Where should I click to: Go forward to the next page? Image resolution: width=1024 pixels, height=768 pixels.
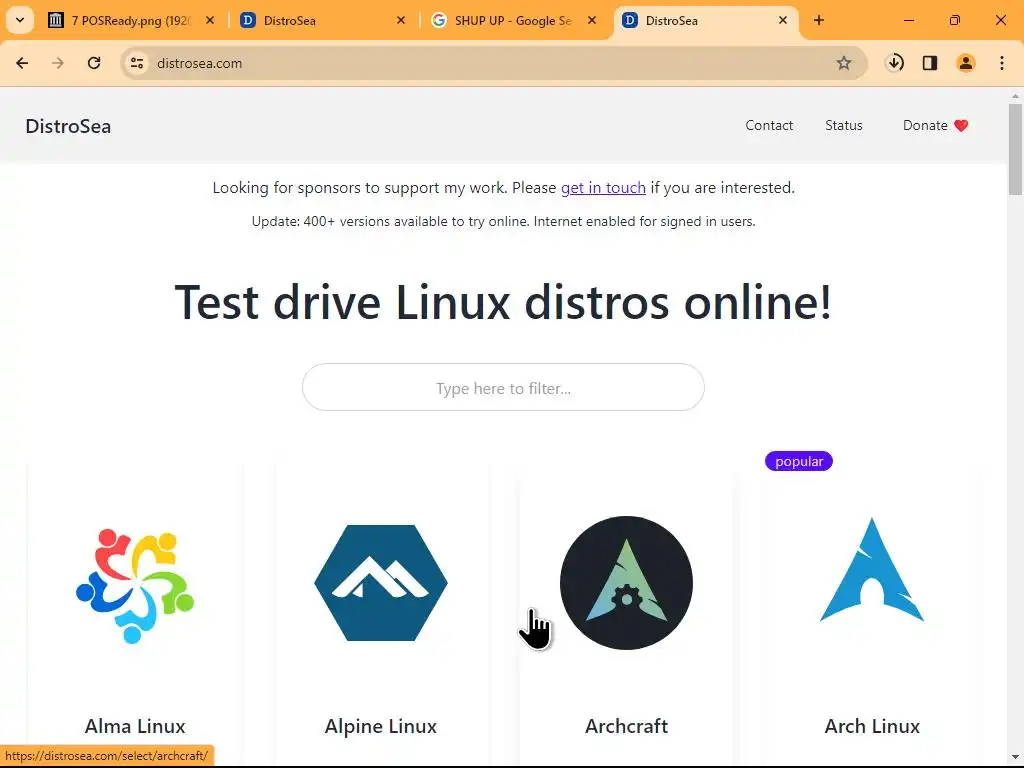click(x=57, y=63)
